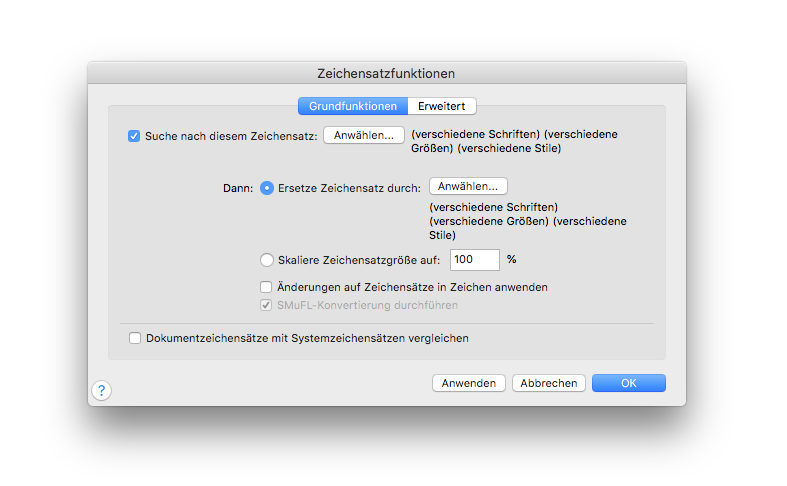This screenshot has width=787, height=486.
Task: Click the Abbrechen button
Action: point(549,383)
